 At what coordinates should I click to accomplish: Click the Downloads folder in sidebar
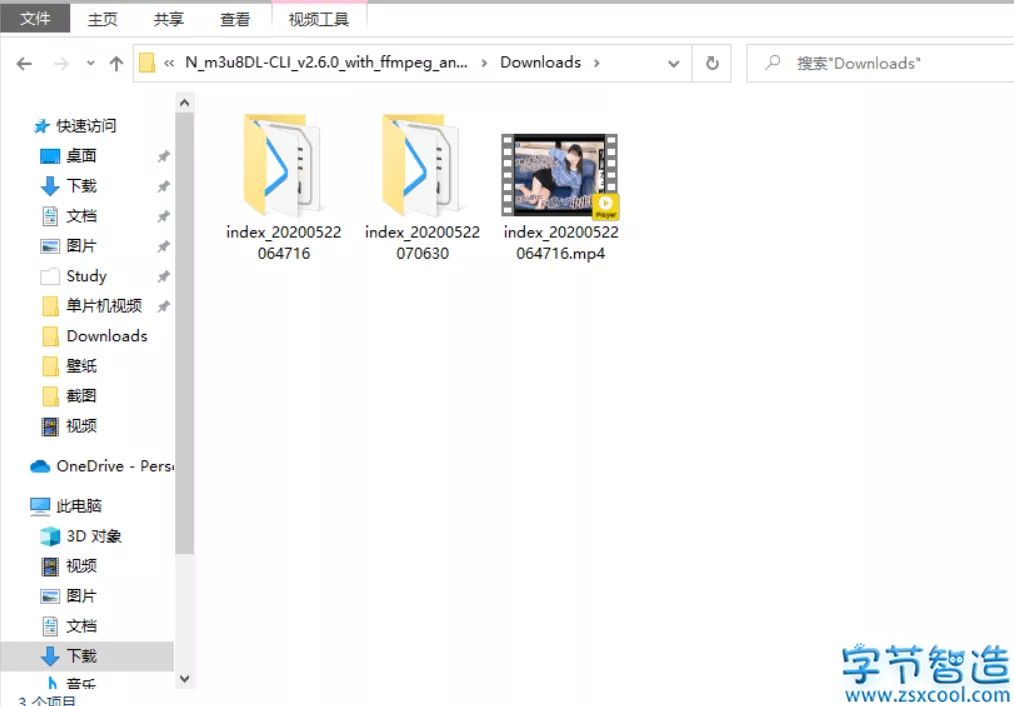point(107,336)
